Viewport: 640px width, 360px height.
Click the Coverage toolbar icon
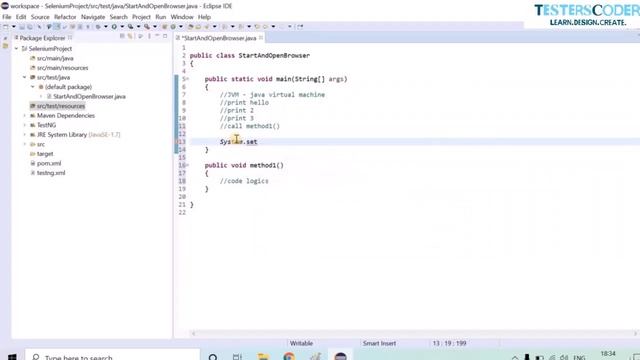(x=130, y=27)
